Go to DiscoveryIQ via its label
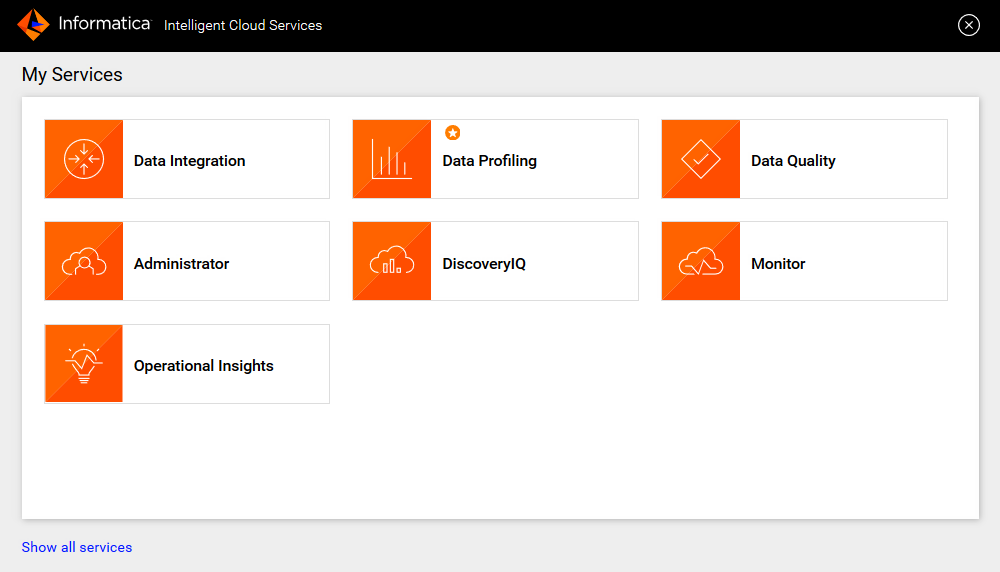This screenshot has height=572, width=1000. (x=484, y=264)
